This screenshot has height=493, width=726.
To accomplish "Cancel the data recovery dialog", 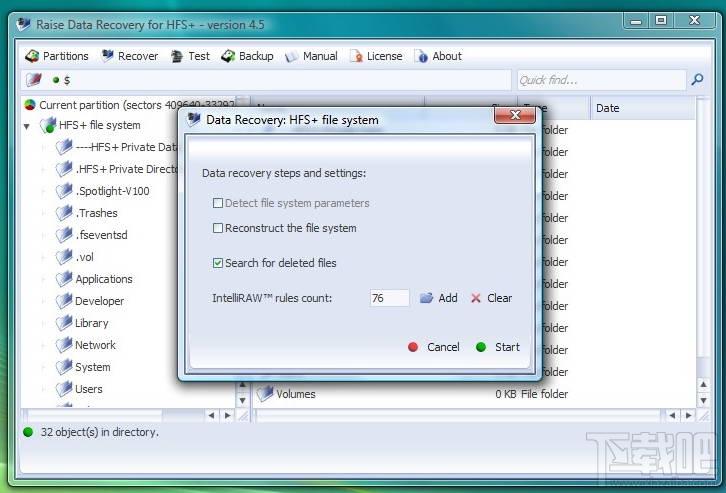I will [434, 347].
